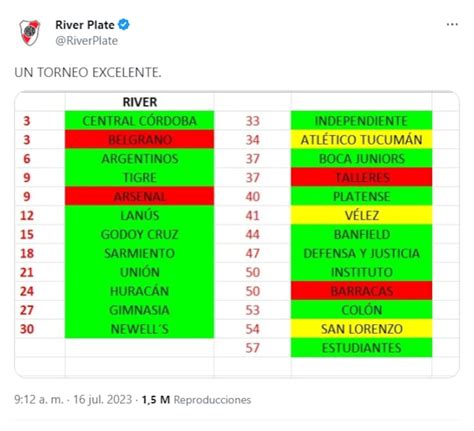Click the red BELGRANO cell
Viewport: 474px width, 431px height.
pyautogui.click(x=139, y=139)
